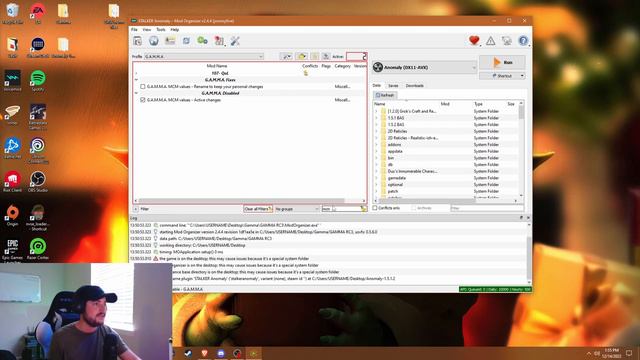Open the profiles card toolbar icon
640x360 pixels.
(x=170, y=41)
